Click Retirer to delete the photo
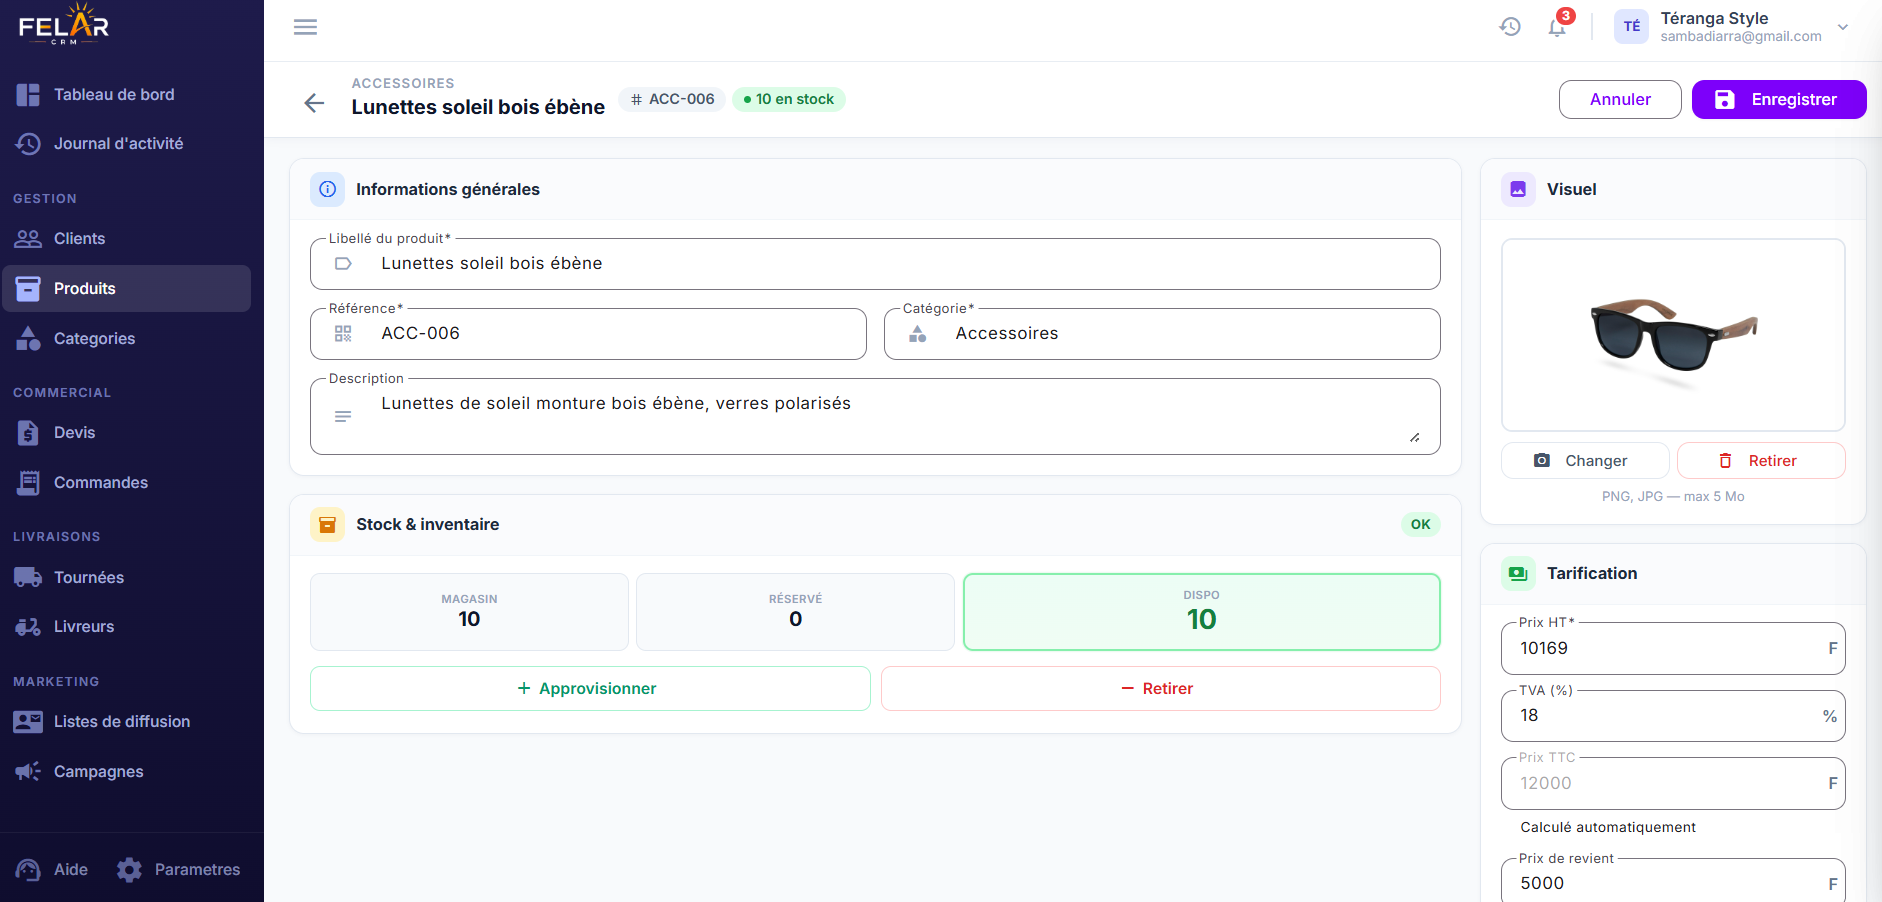Viewport: 1882px width, 902px height. [x=1761, y=461]
